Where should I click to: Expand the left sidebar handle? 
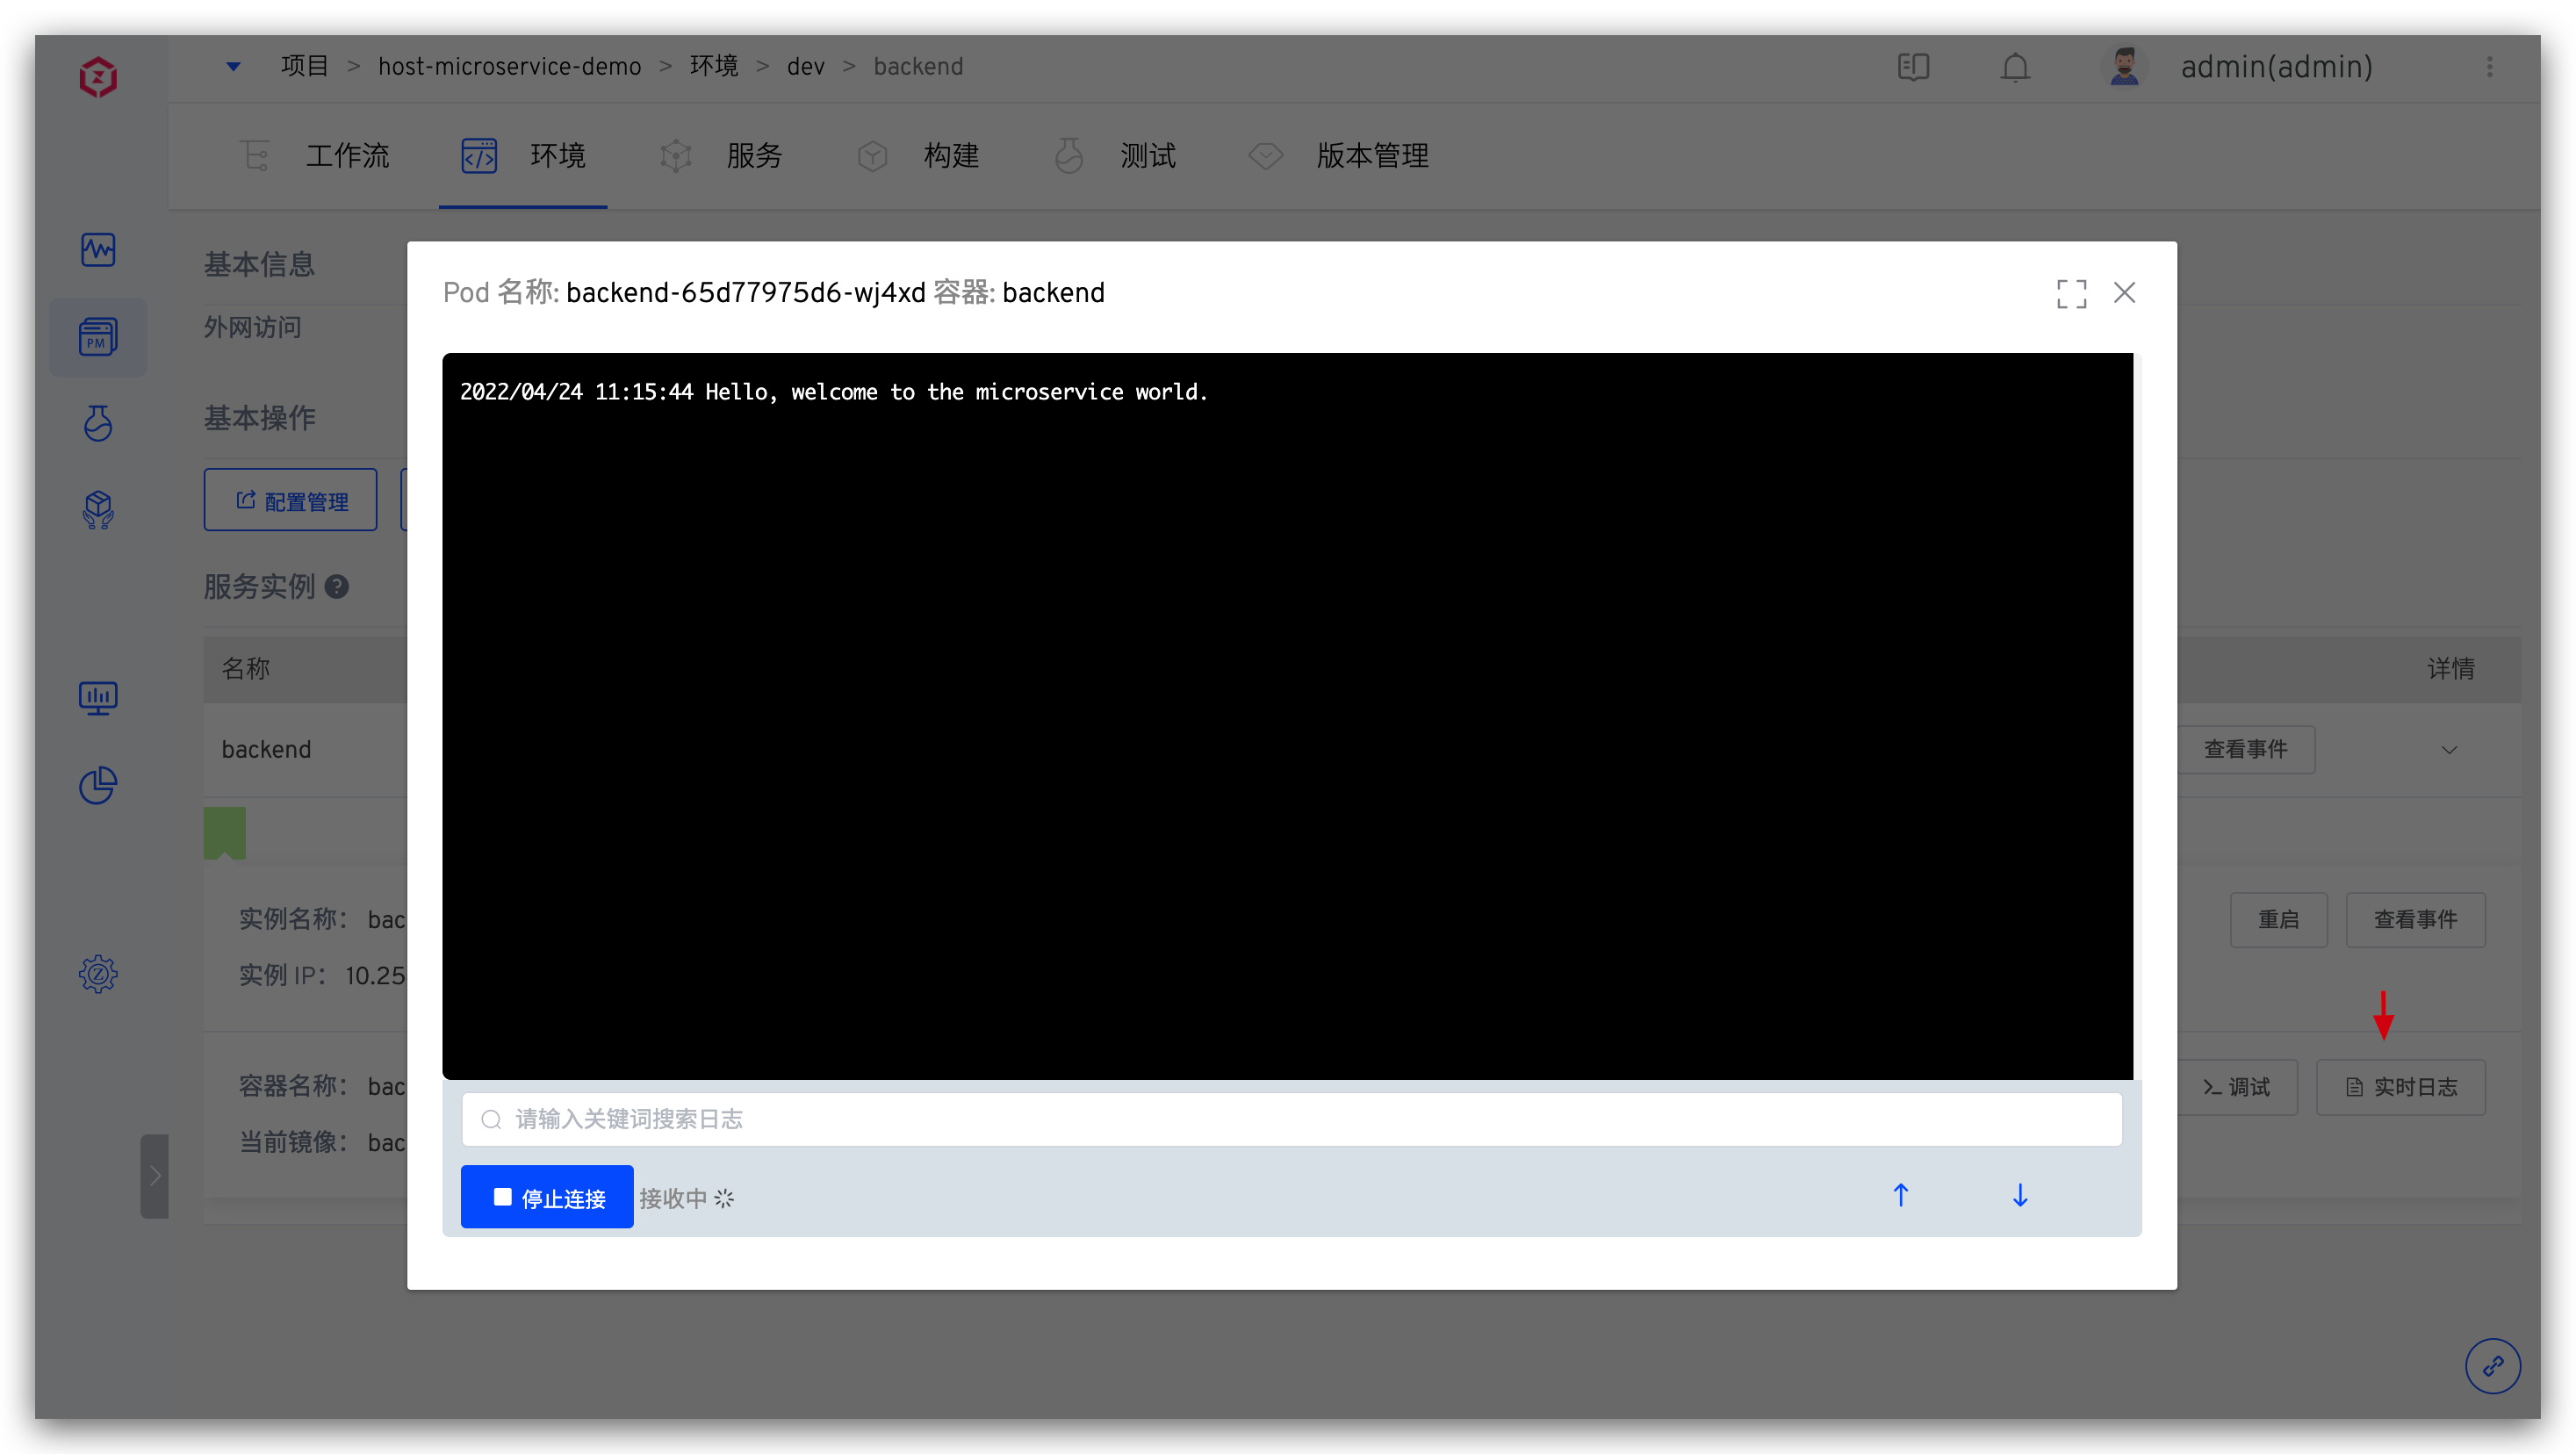(154, 1175)
